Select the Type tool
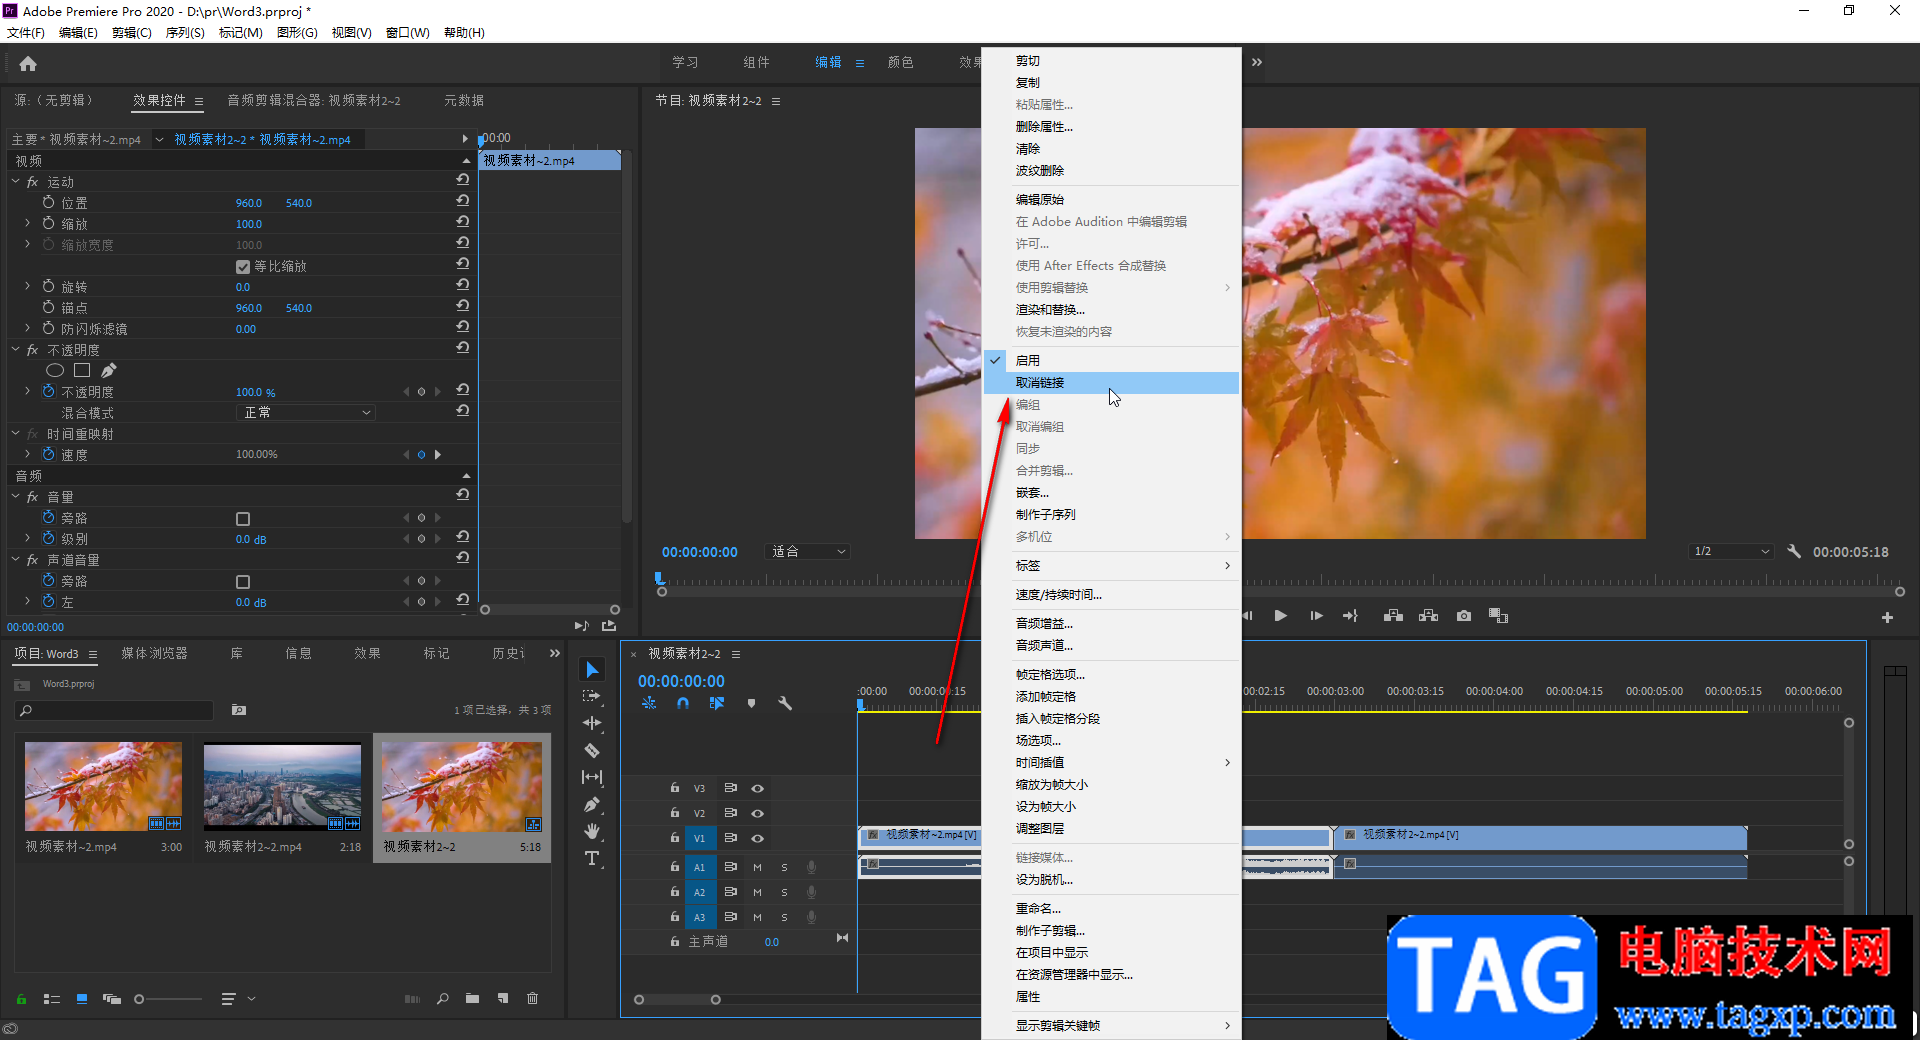The width and height of the screenshot is (1920, 1040). pos(592,858)
